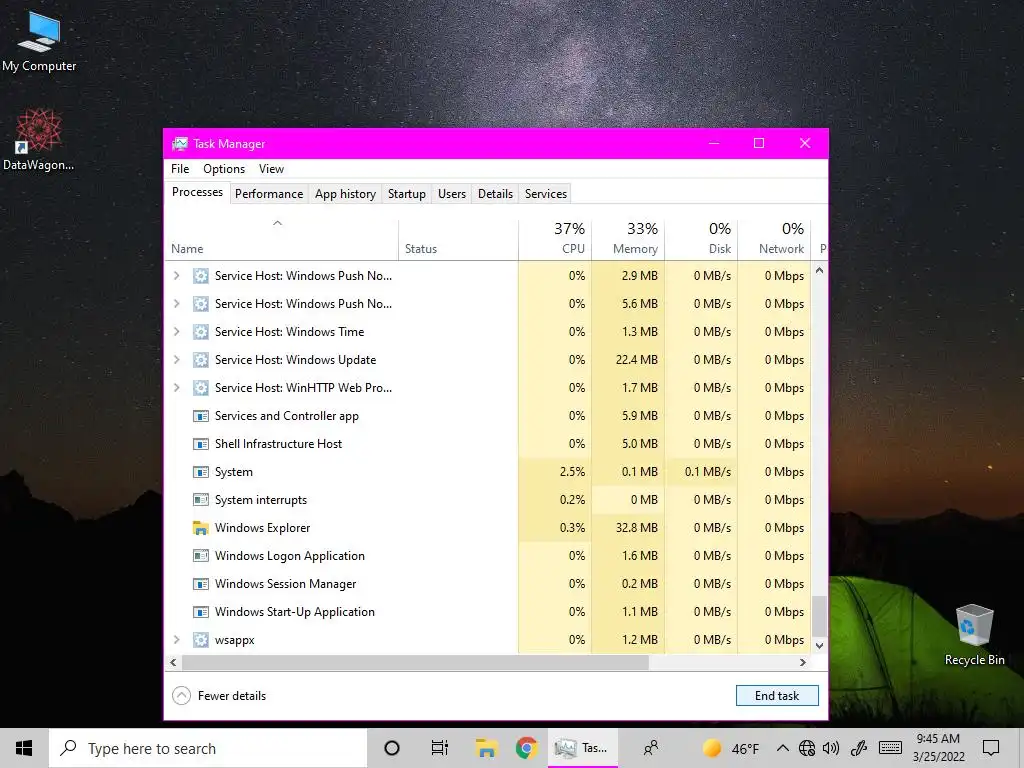Expand first Service Host: Windows Push No... row
The image size is (1024, 768).
(176, 276)
